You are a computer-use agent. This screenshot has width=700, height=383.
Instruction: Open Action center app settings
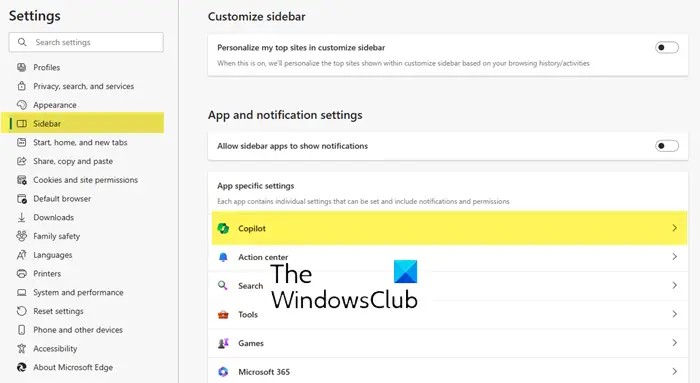(263, 257)
